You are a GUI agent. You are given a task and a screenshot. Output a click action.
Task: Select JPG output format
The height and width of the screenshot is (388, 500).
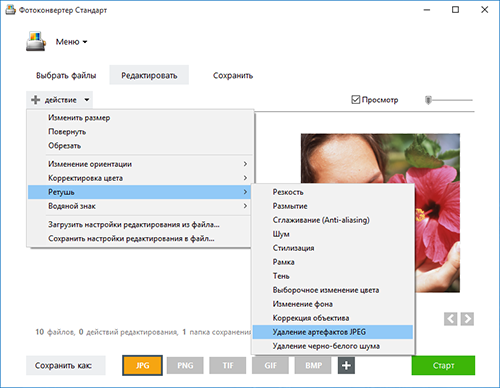(142, 365)
